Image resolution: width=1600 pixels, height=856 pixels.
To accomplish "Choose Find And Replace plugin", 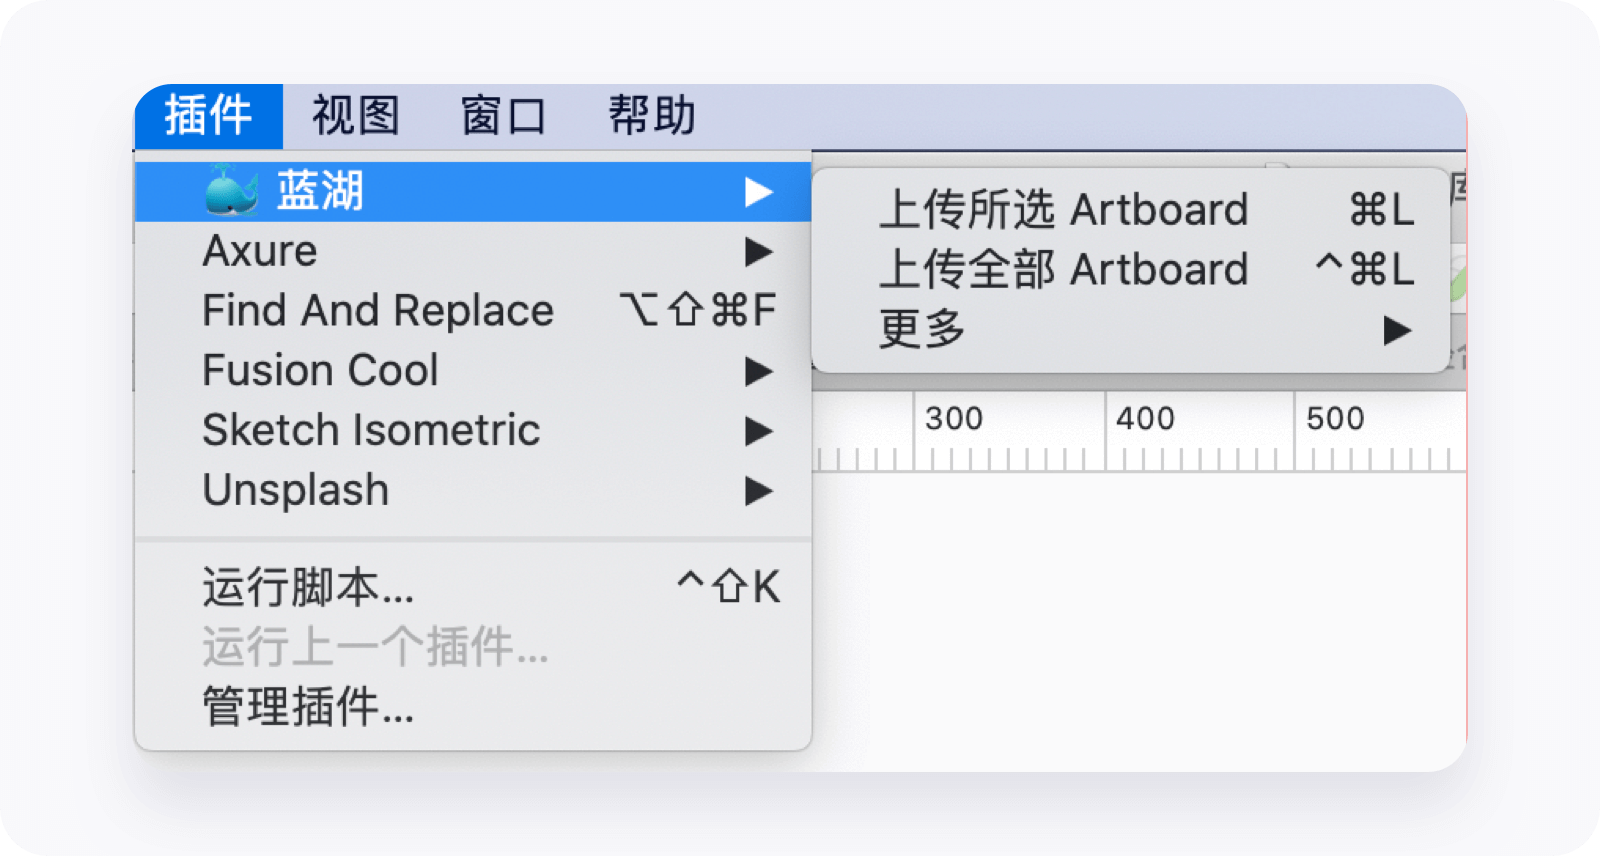I will click(x=473, y=311).
